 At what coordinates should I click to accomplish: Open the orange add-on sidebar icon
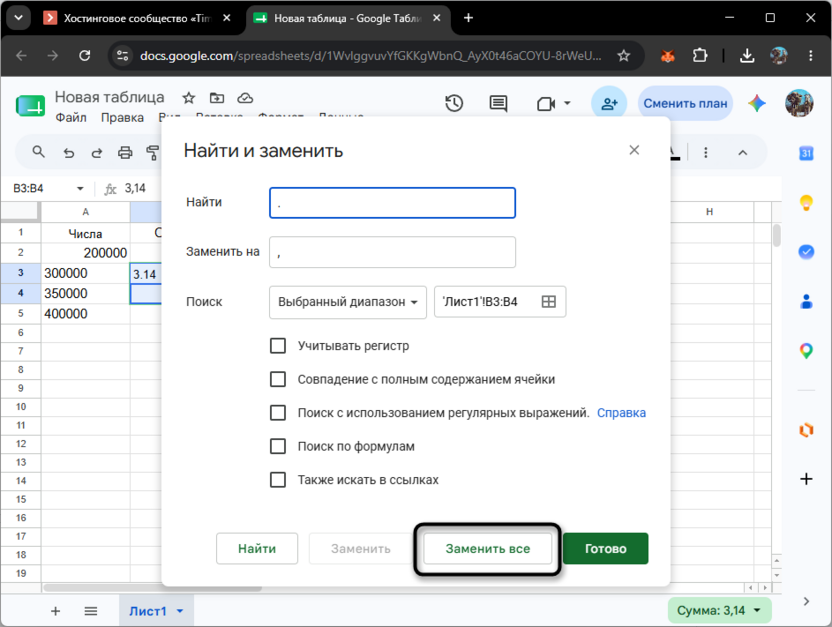pyautogui.click(x=806, y=429)
